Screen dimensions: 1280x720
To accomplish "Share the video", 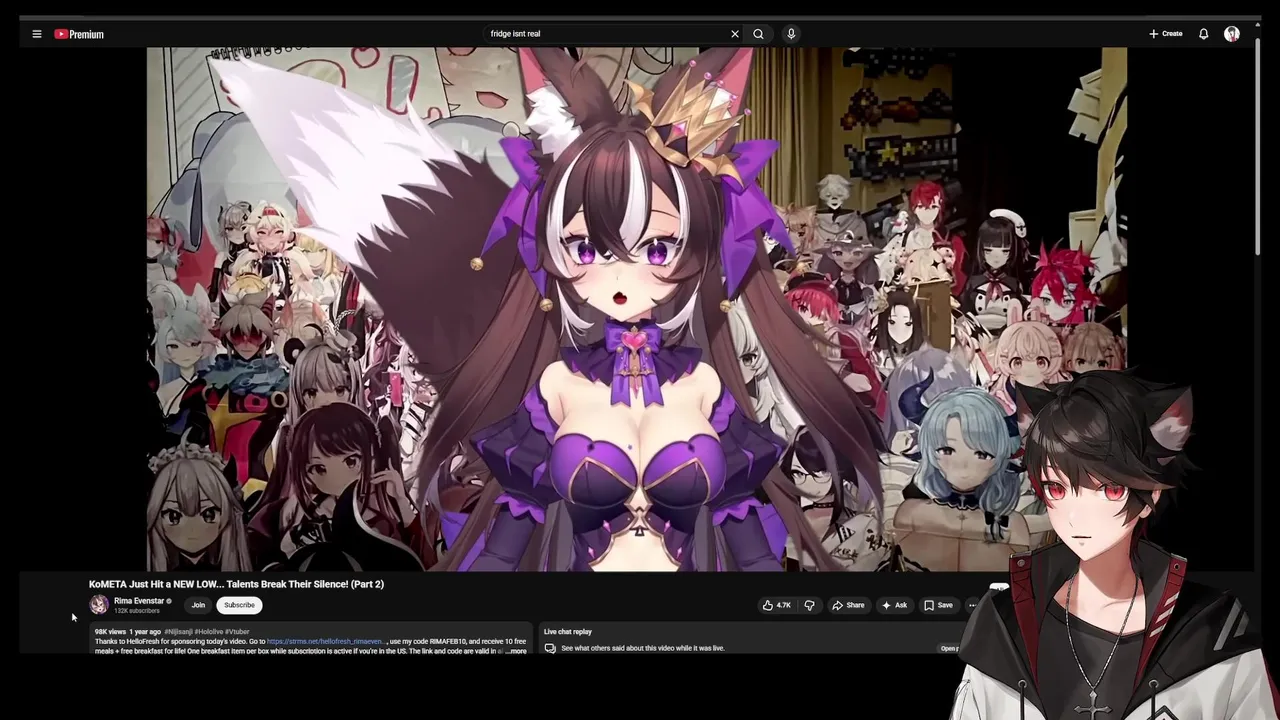I will tap(848, 605).
